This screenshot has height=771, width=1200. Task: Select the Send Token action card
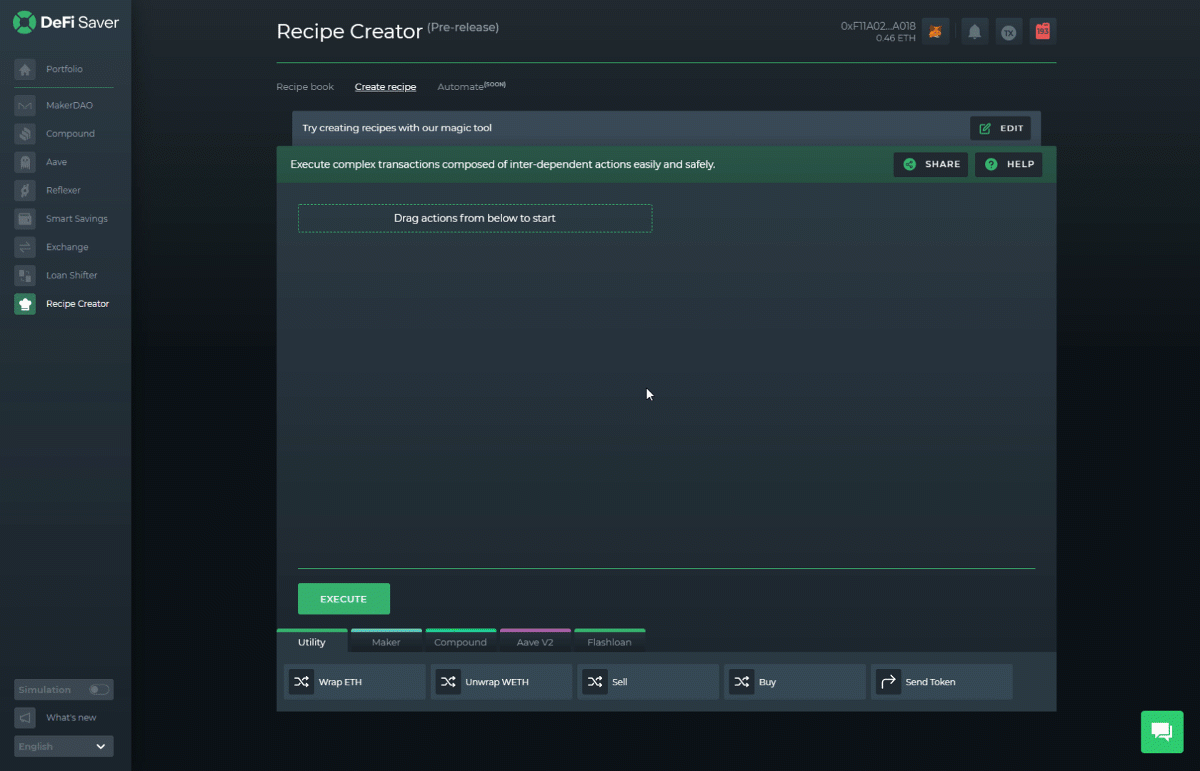pyautogui.click(x=941, y=681)
